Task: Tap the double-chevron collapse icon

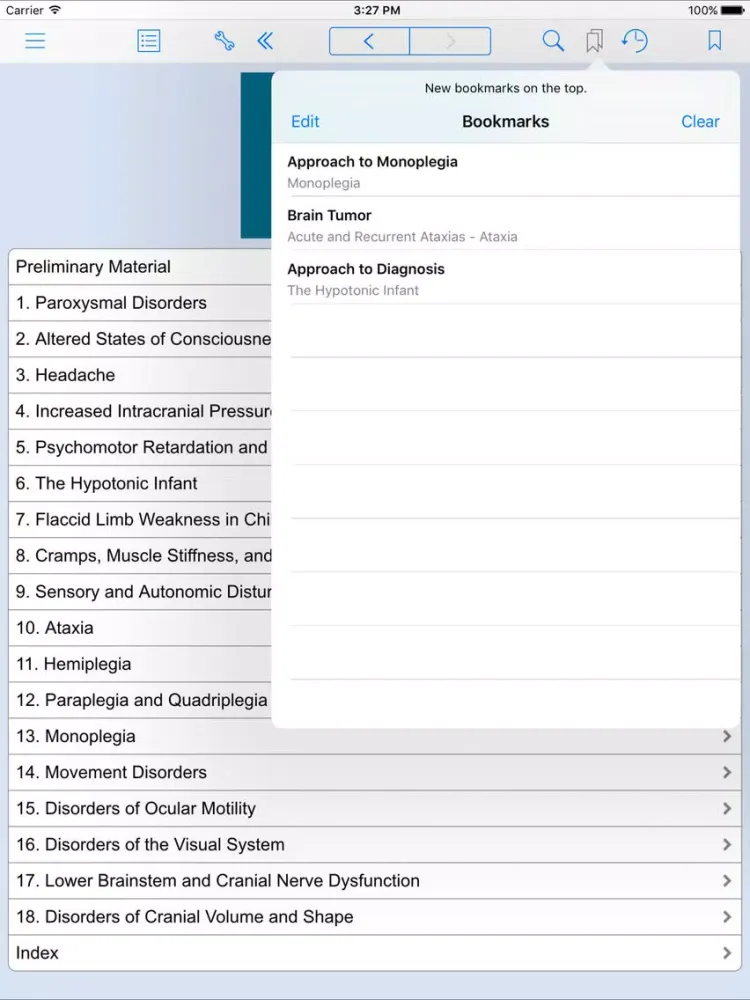Action: (265, 41)
